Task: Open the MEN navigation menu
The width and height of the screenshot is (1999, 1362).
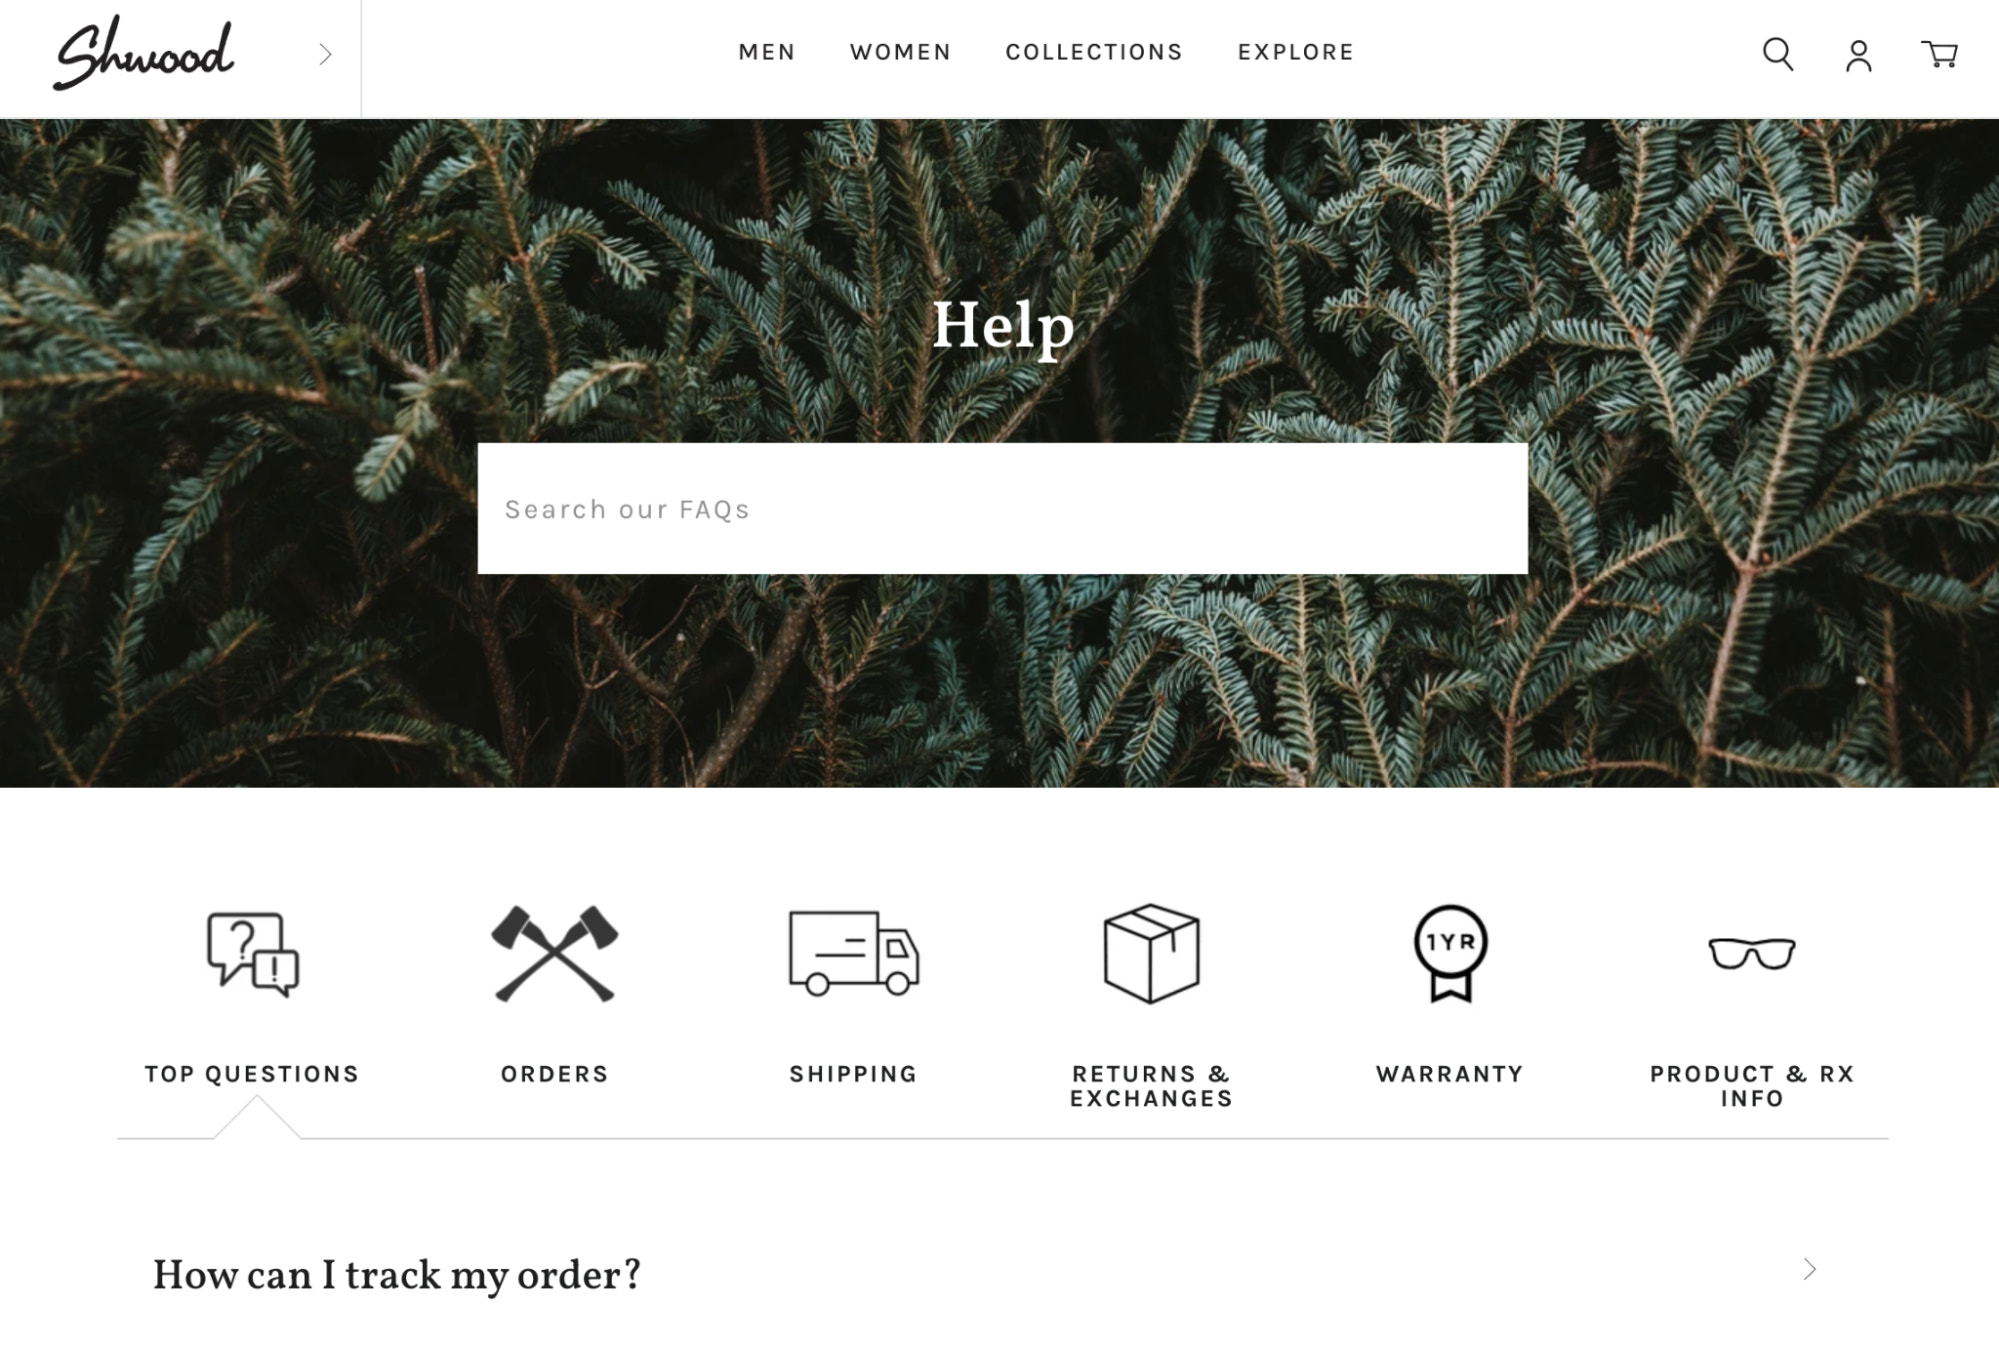Action: [x=763, y=50]
